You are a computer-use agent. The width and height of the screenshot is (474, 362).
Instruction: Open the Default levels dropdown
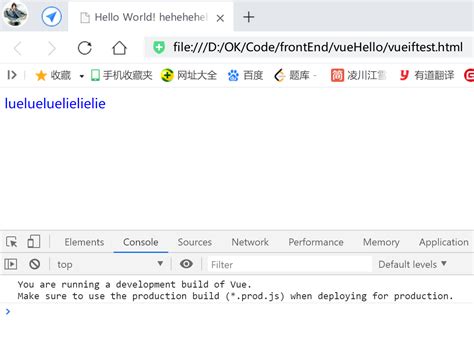[412, 264]
